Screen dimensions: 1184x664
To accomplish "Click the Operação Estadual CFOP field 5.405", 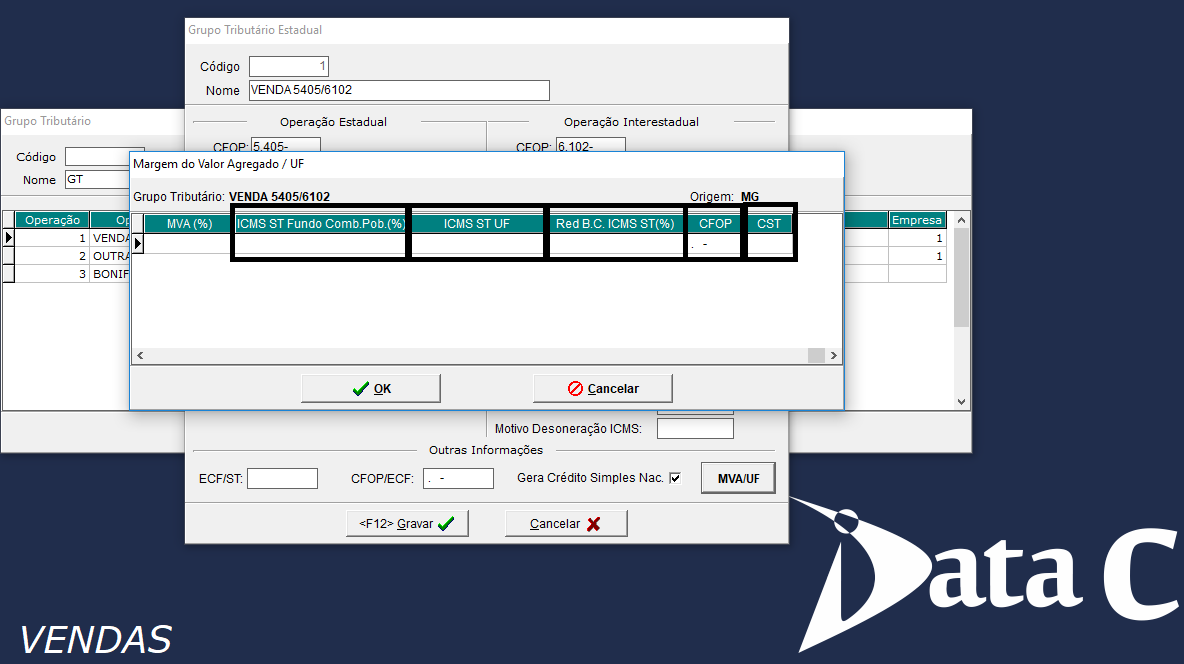I will click(286, 145).
